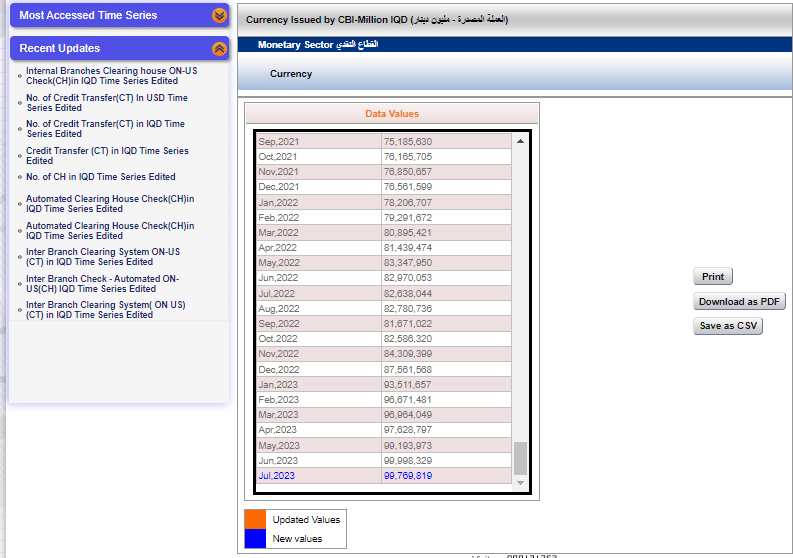Click the blue New values swatch
793x558 pixels.
[255, 539]
